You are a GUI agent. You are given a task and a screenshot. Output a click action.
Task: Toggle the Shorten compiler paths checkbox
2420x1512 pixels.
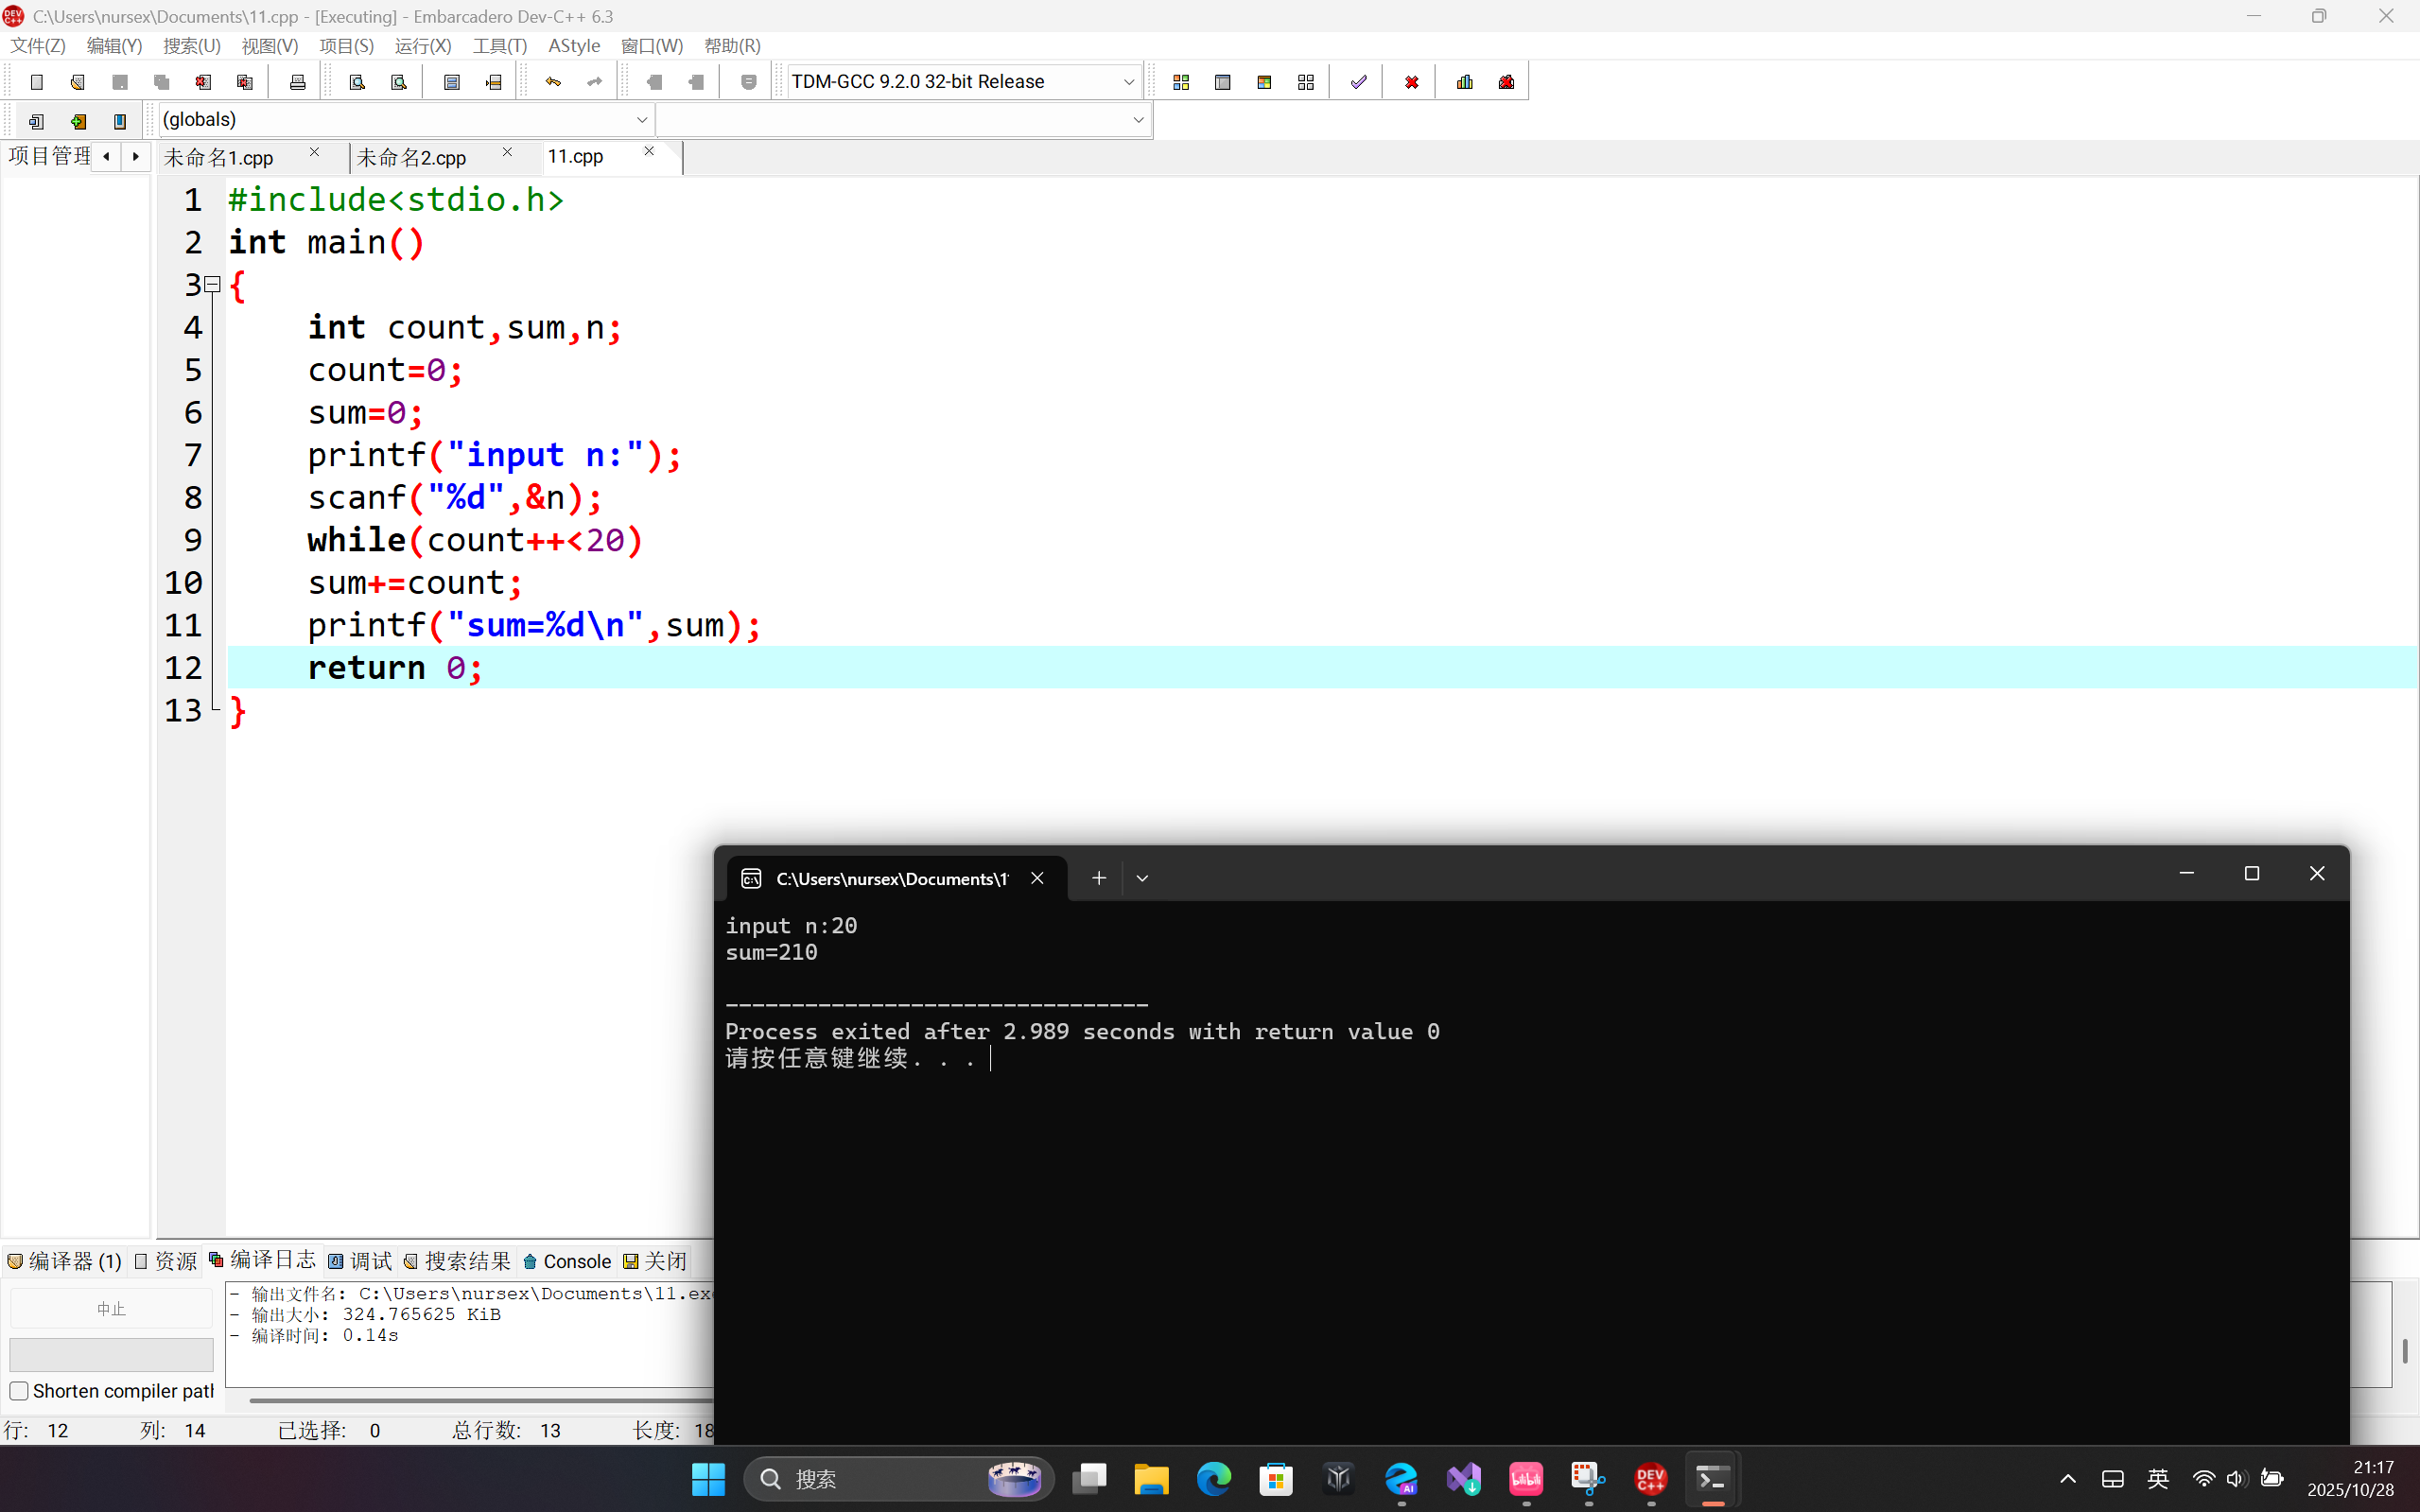pyautogui.click(x=19, y=1391)
